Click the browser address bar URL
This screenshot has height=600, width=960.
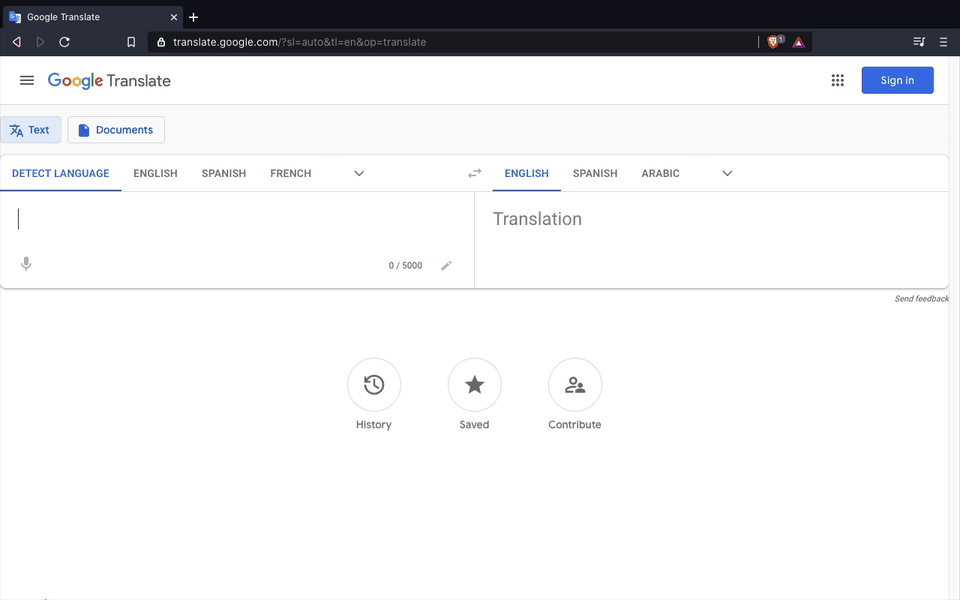pos(299,42)
